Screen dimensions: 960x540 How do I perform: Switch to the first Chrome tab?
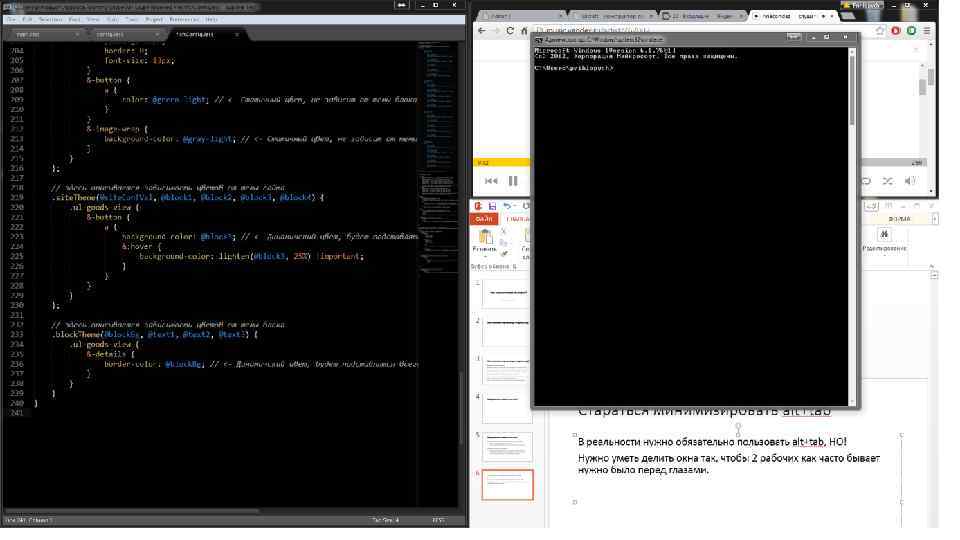point(520,15)
